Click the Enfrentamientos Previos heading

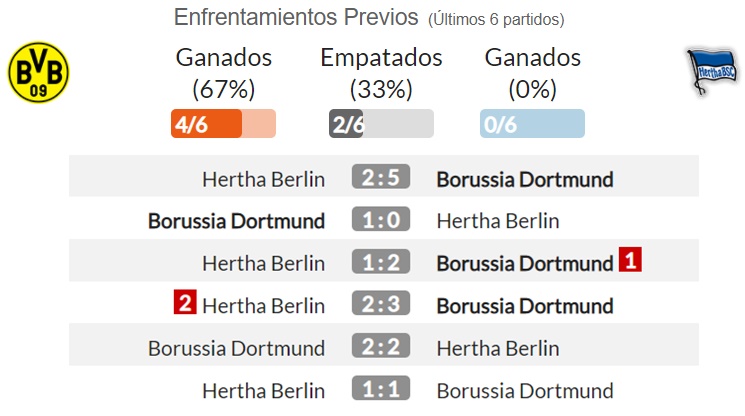(296, 17)
